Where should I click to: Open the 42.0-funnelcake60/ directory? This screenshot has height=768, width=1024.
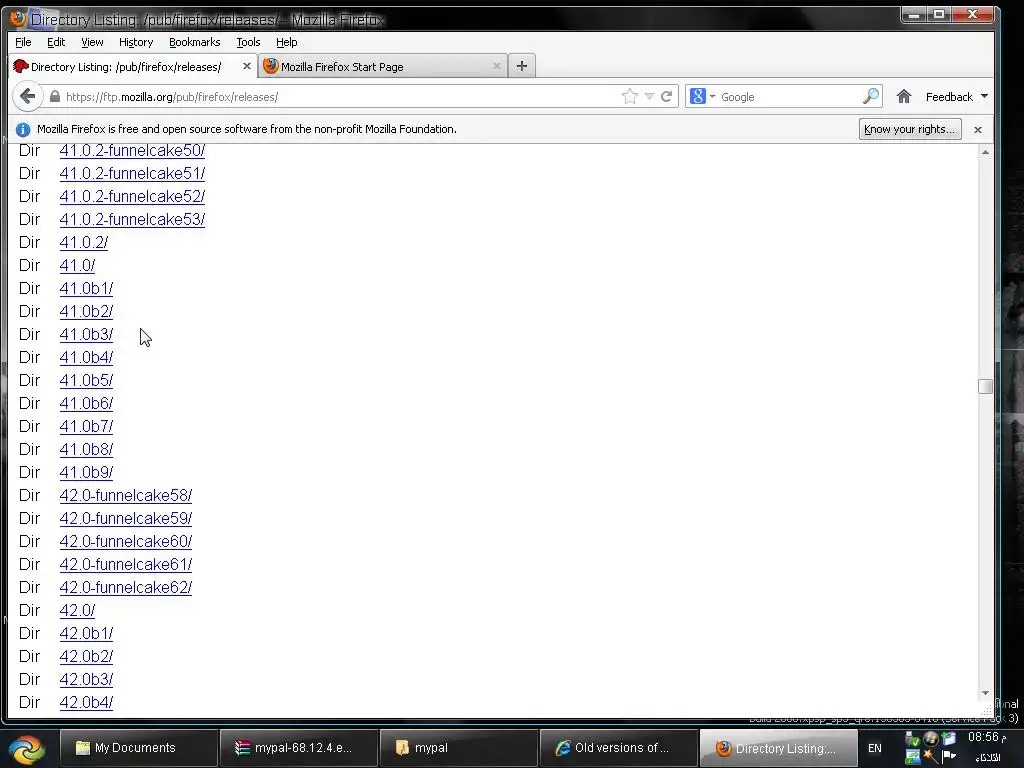tap(125, 541)
